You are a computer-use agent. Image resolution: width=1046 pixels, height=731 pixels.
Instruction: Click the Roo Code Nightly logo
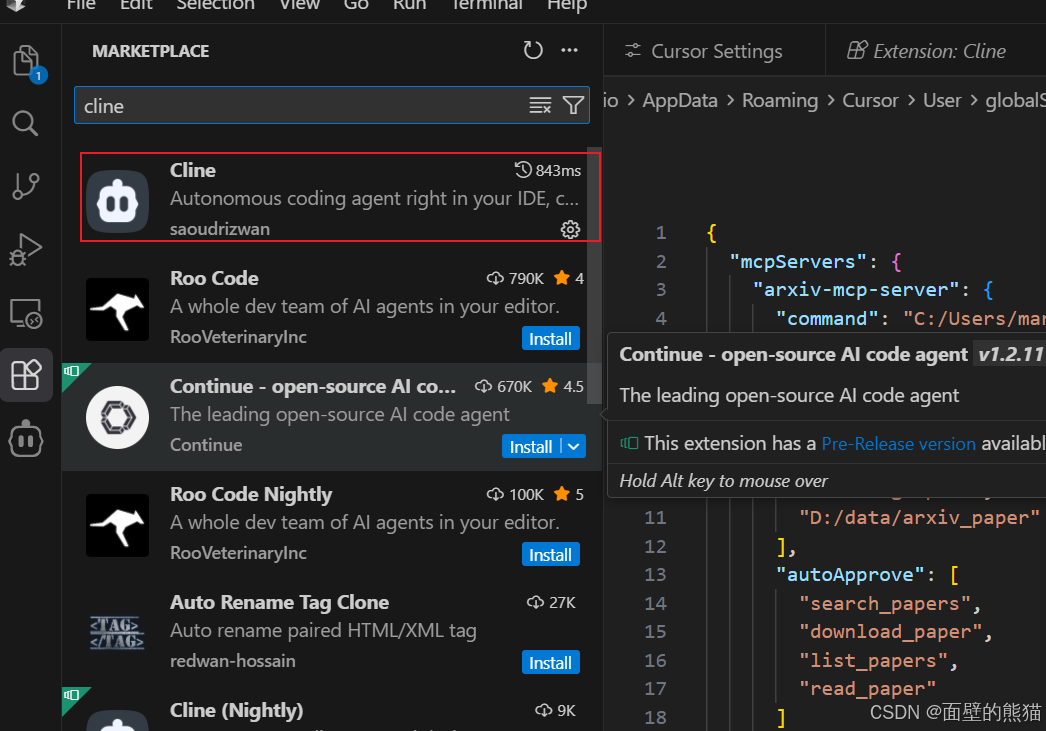tap(117, 526)
